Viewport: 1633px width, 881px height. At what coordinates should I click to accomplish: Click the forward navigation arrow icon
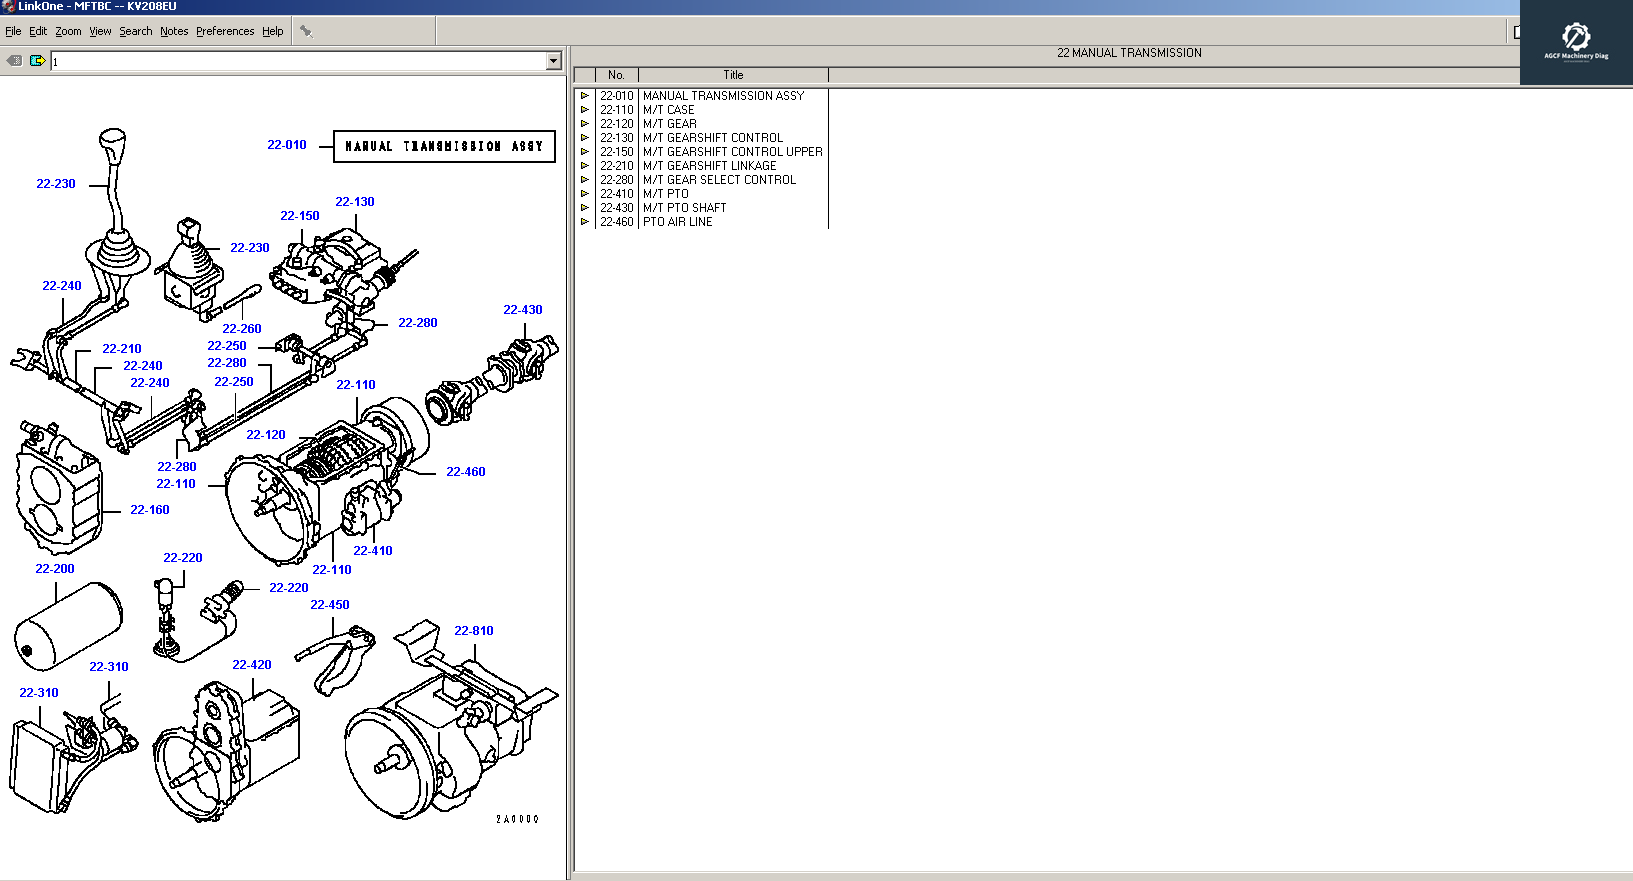[x=37, y=61]
